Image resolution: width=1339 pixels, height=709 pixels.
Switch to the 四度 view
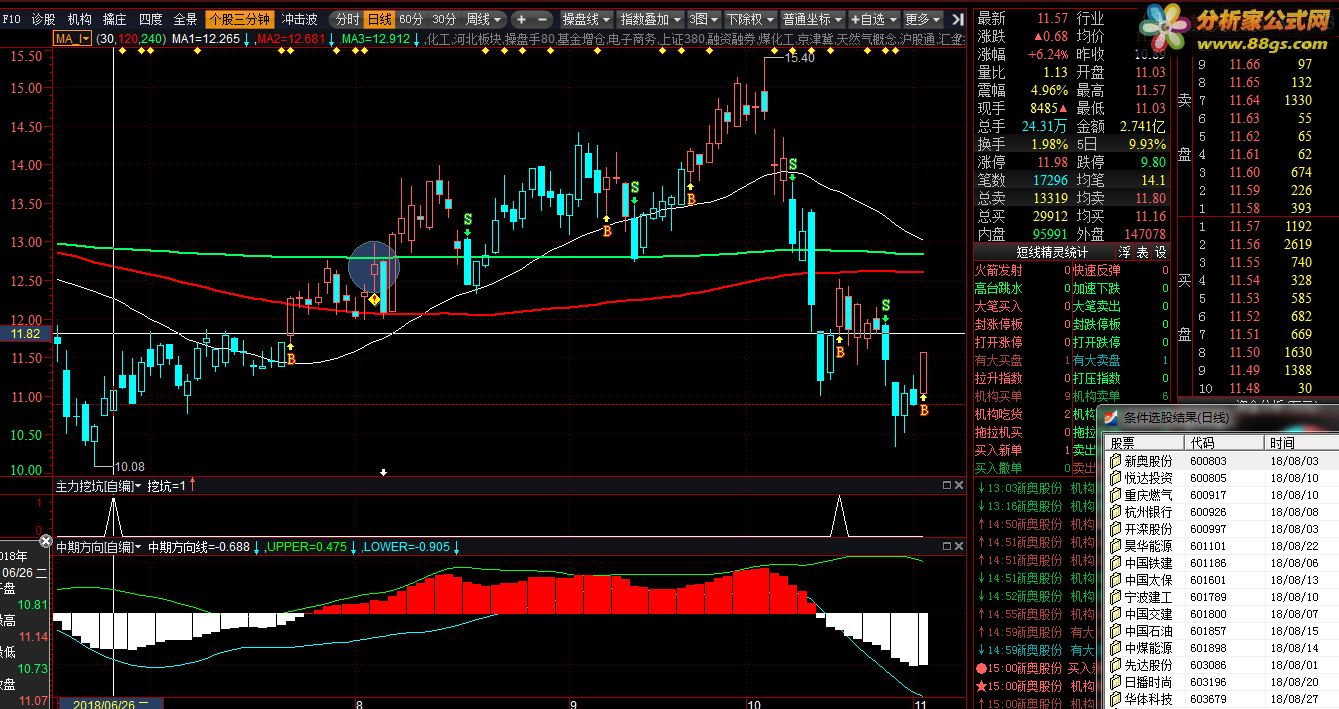150,19
